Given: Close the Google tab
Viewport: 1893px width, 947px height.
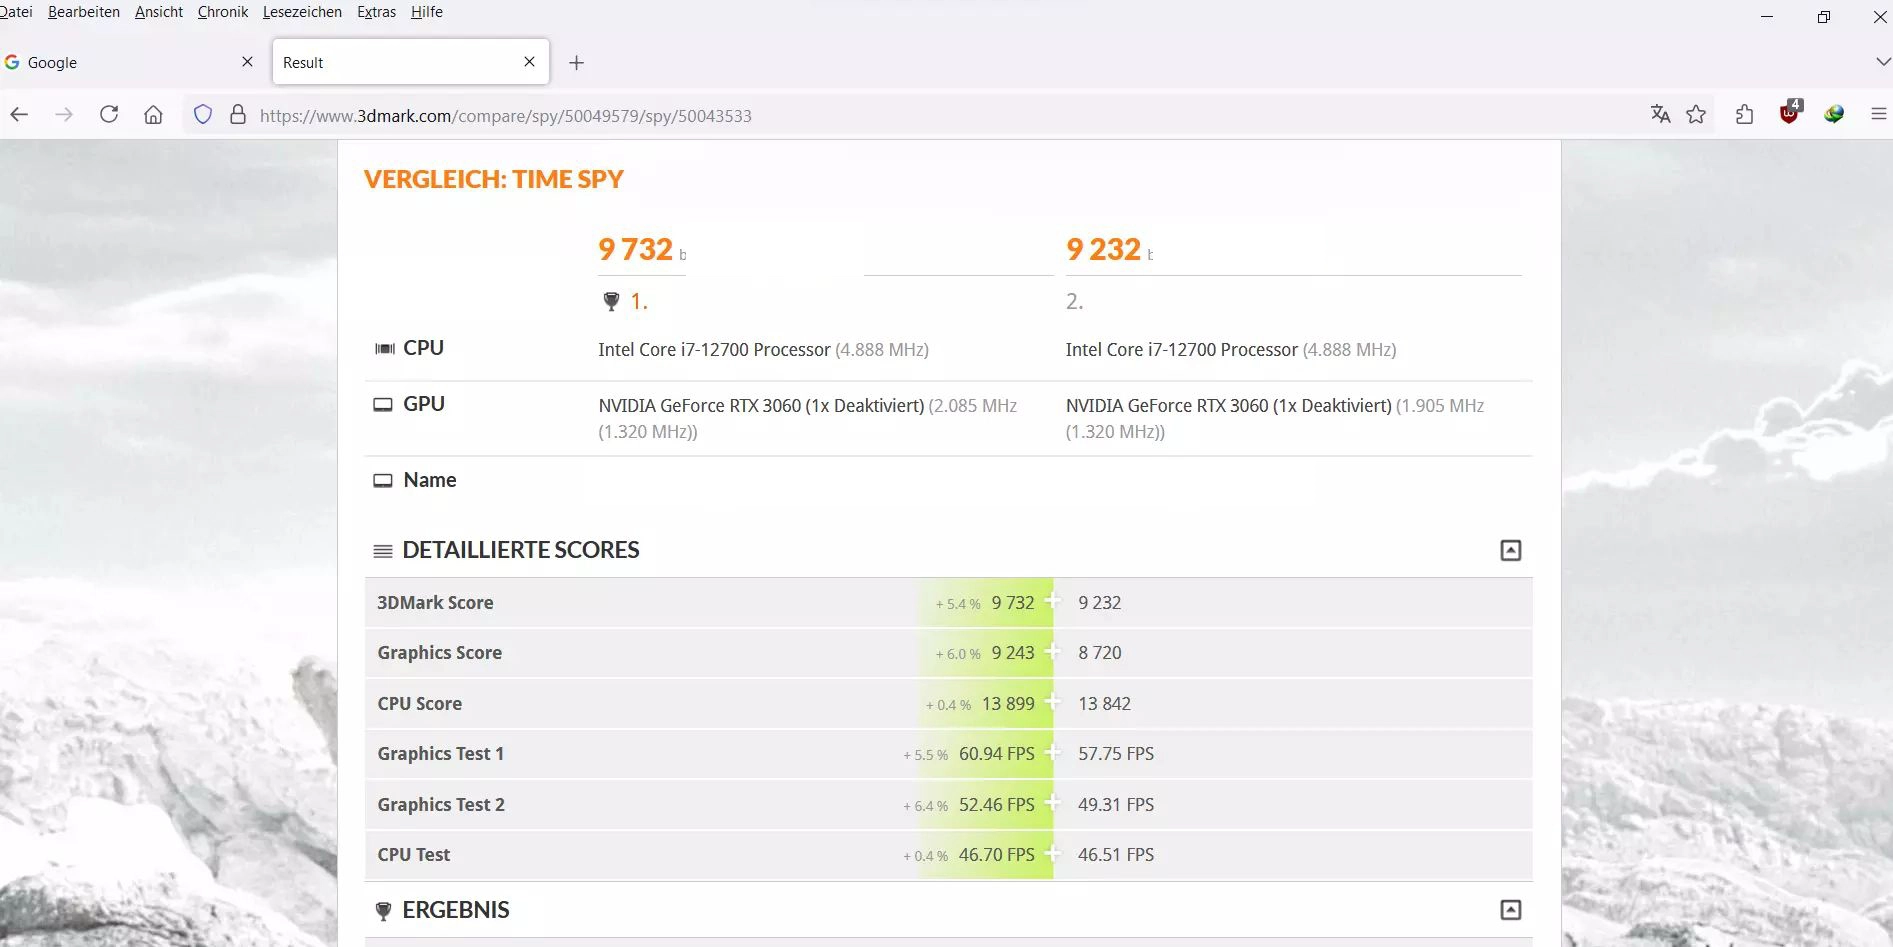Looking at the screenshot, I should tap(247, 62).
